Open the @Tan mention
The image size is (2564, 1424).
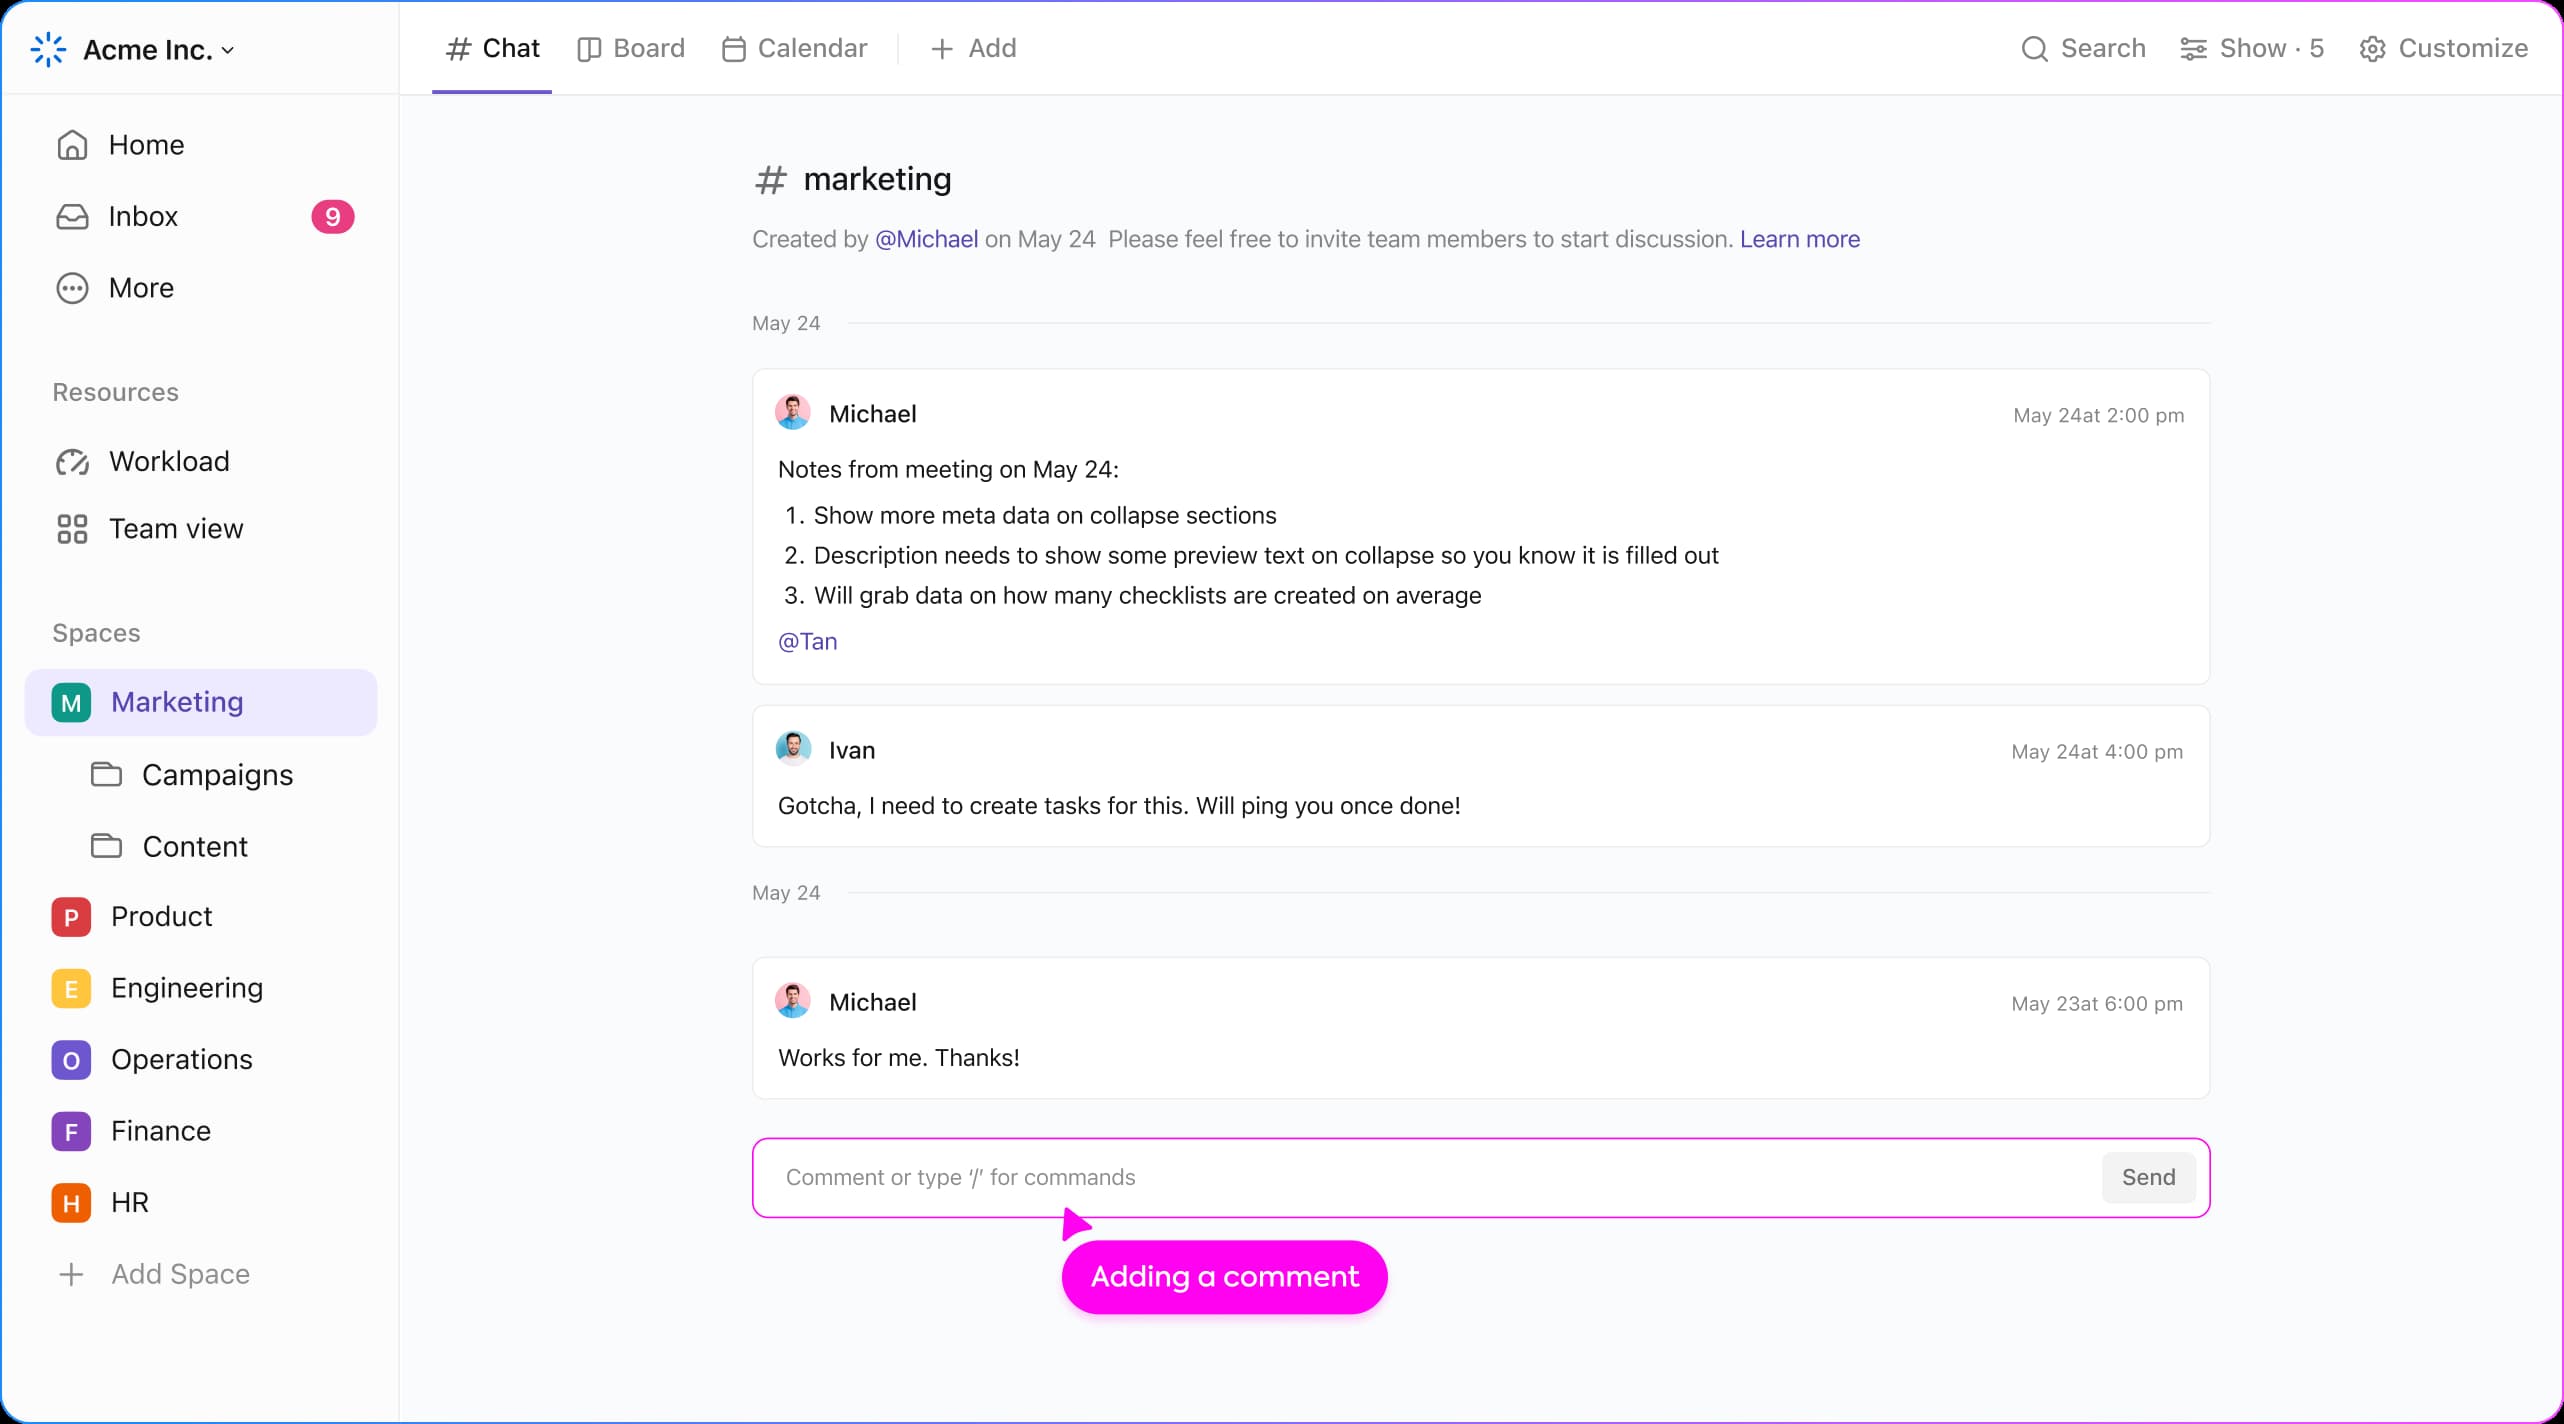pyautogui.click(x=806, y=641)
